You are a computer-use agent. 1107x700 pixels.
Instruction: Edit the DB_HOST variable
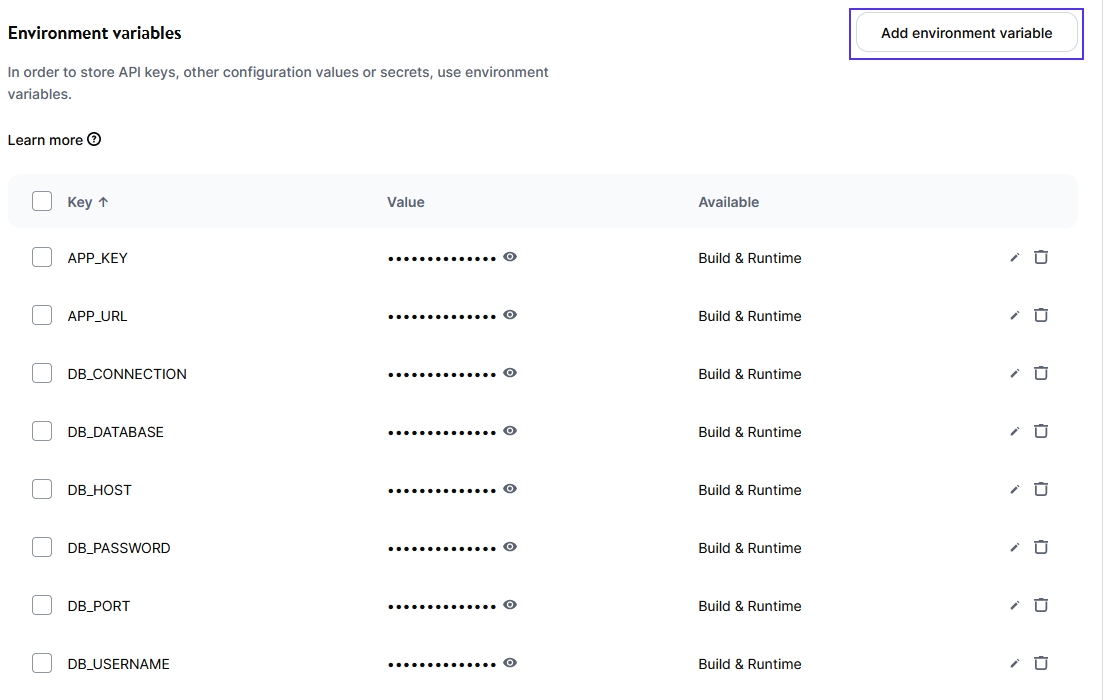(x=1014, y=489)
